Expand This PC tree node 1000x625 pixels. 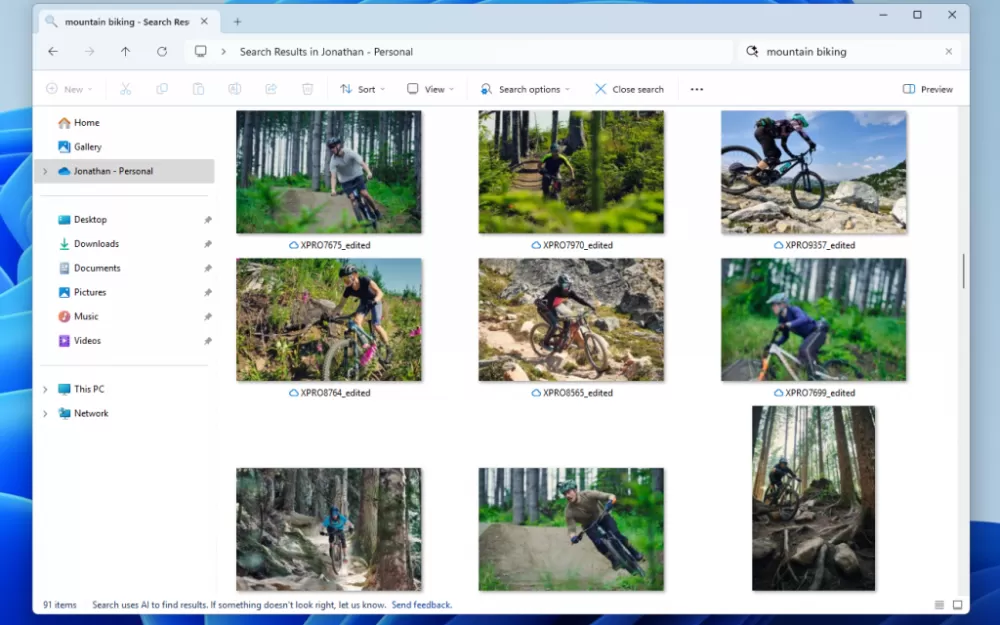tap(45, 389)
